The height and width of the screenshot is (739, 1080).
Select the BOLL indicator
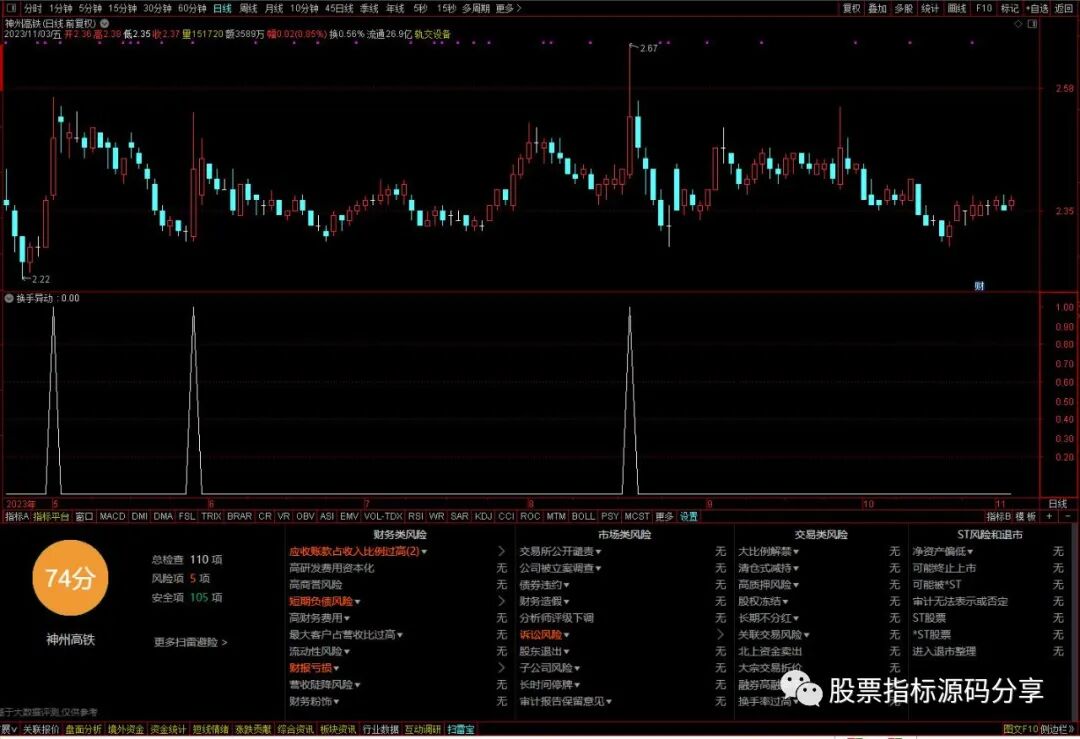tap(583, 516)
